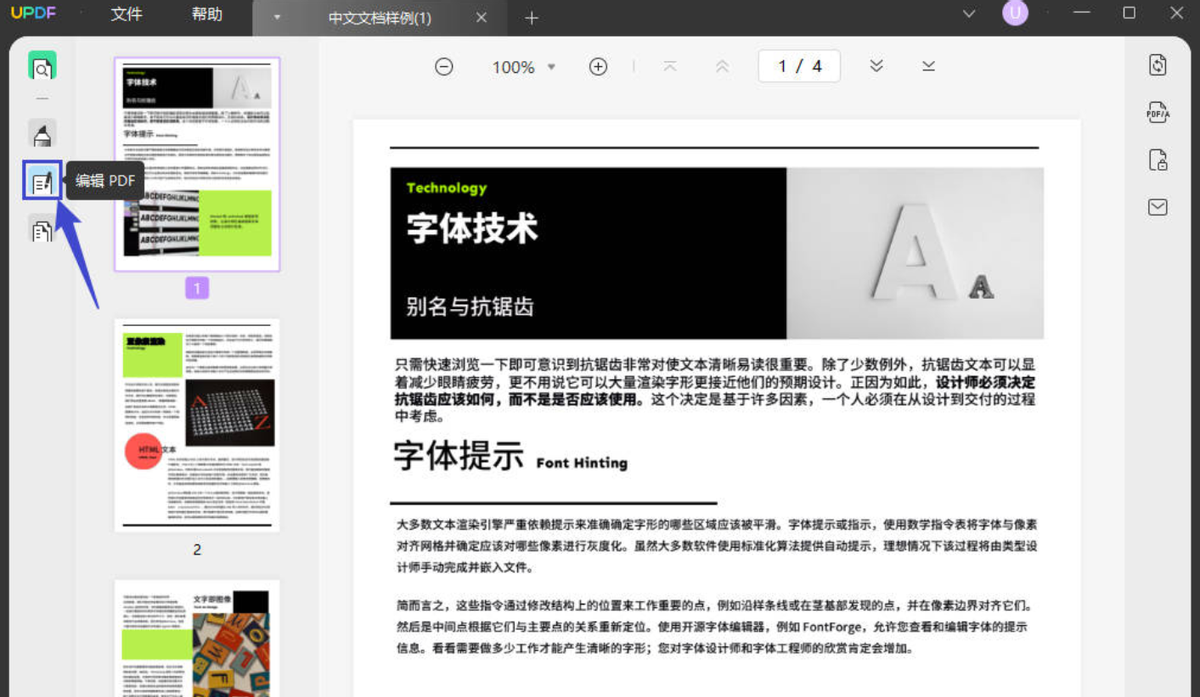The height and width of the screenshot is (697, 1200).
Task: Open the organize pages tool
Action: coord(42,232)
